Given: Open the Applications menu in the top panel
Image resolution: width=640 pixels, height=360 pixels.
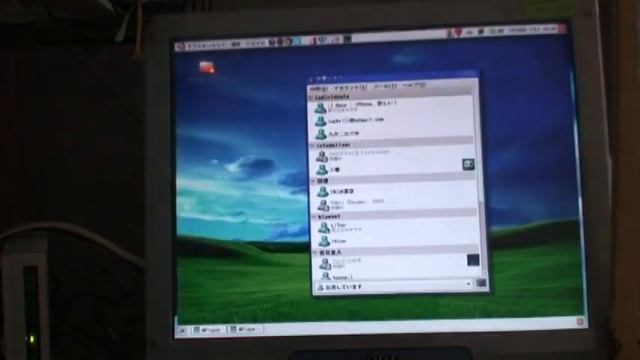Looking at the screenshot, I should pyautogui.click(x=203, y=46).
